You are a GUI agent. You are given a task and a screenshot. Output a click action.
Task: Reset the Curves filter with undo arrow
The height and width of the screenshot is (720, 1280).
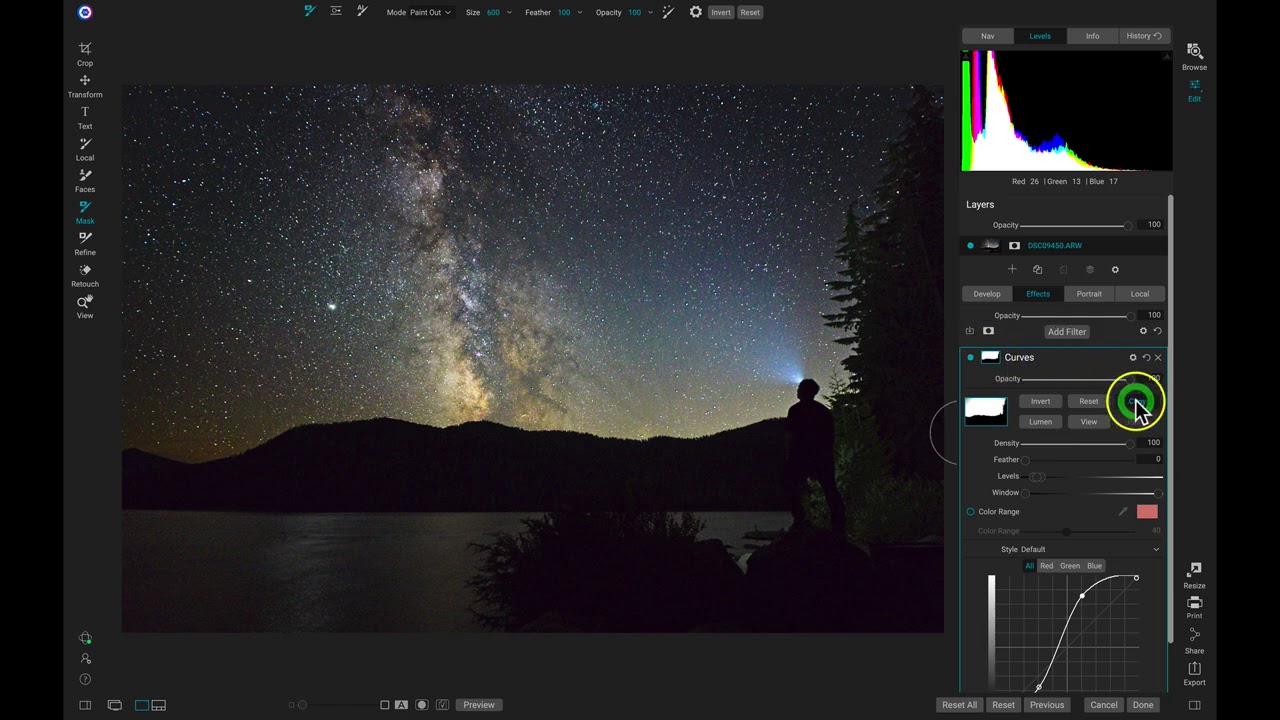click(1146, 357)
